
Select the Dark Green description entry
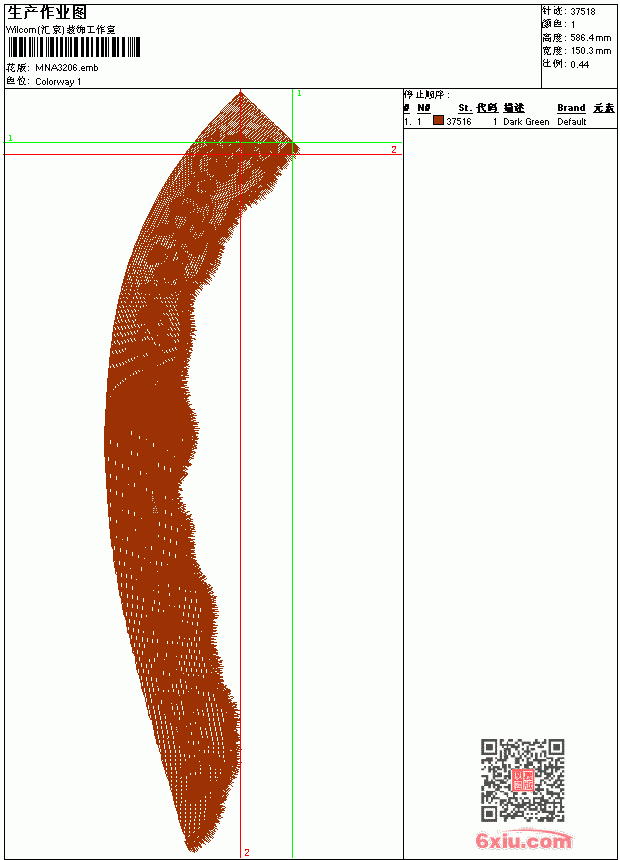tap(526, 122)
